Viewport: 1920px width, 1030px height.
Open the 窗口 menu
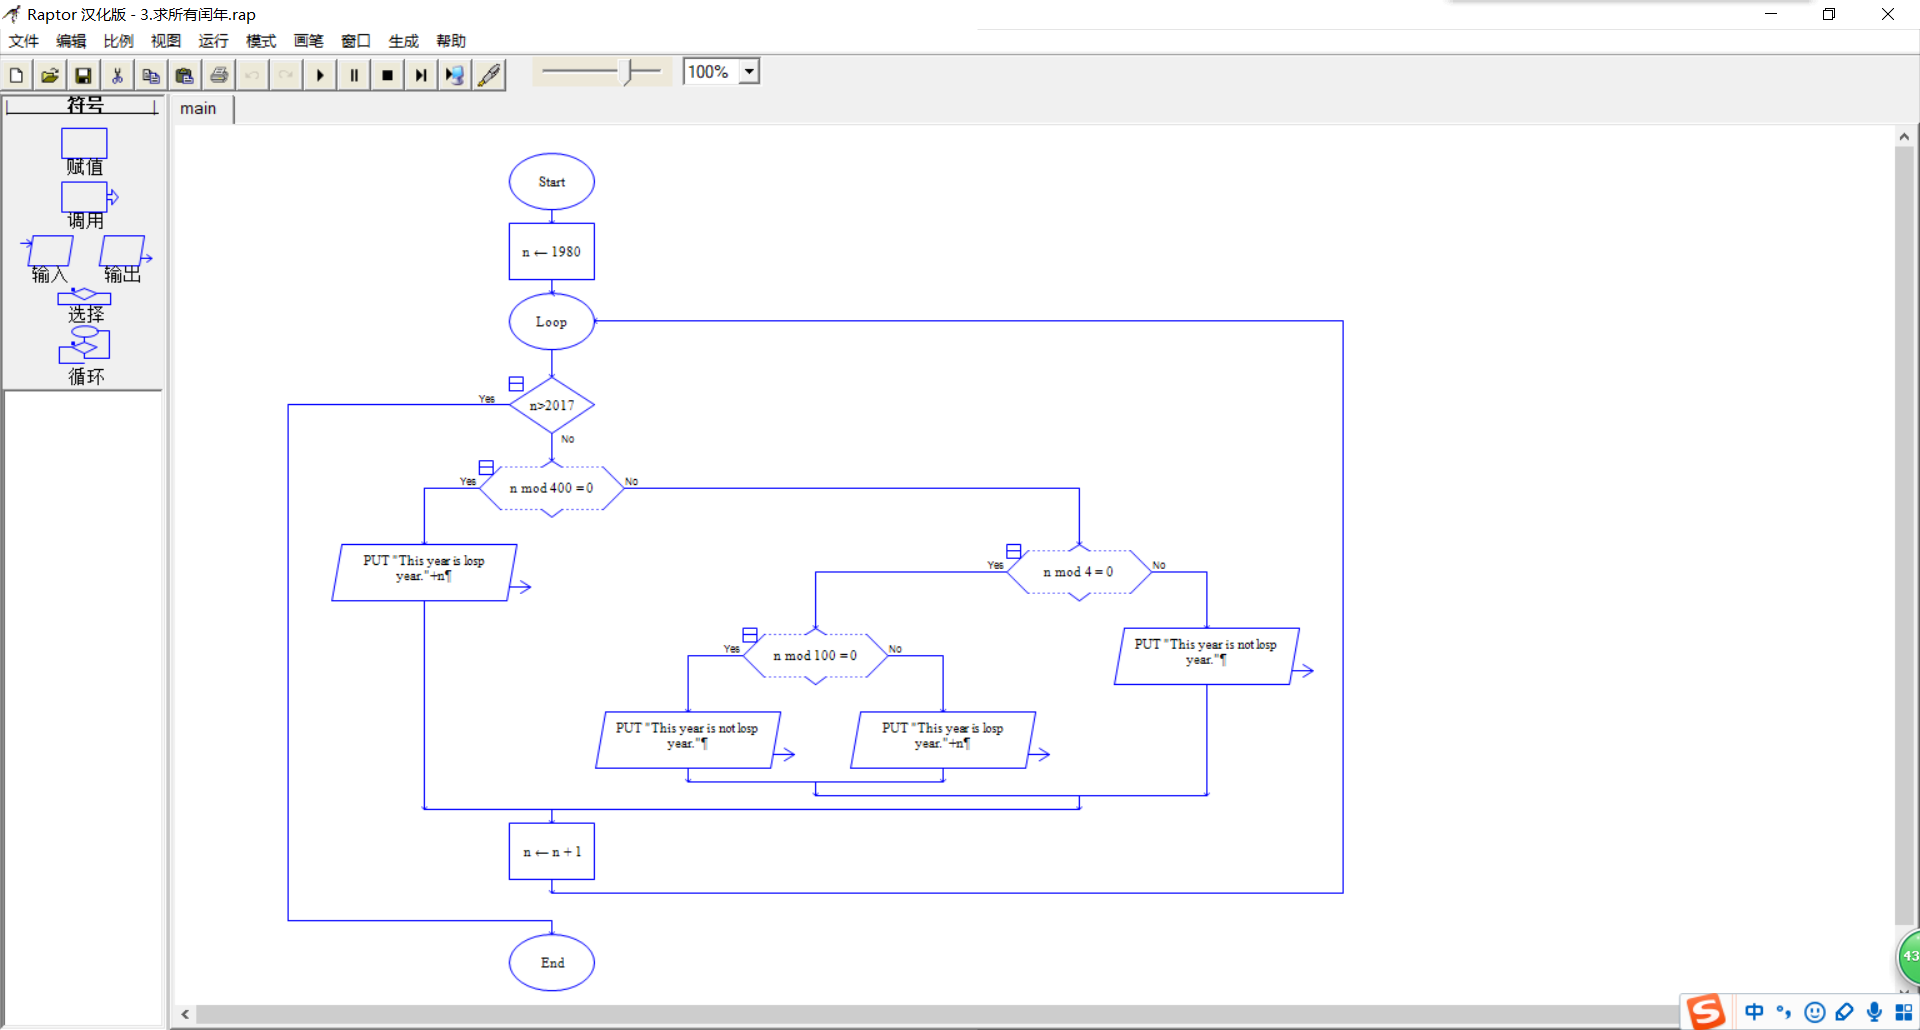tap(356, 41)
